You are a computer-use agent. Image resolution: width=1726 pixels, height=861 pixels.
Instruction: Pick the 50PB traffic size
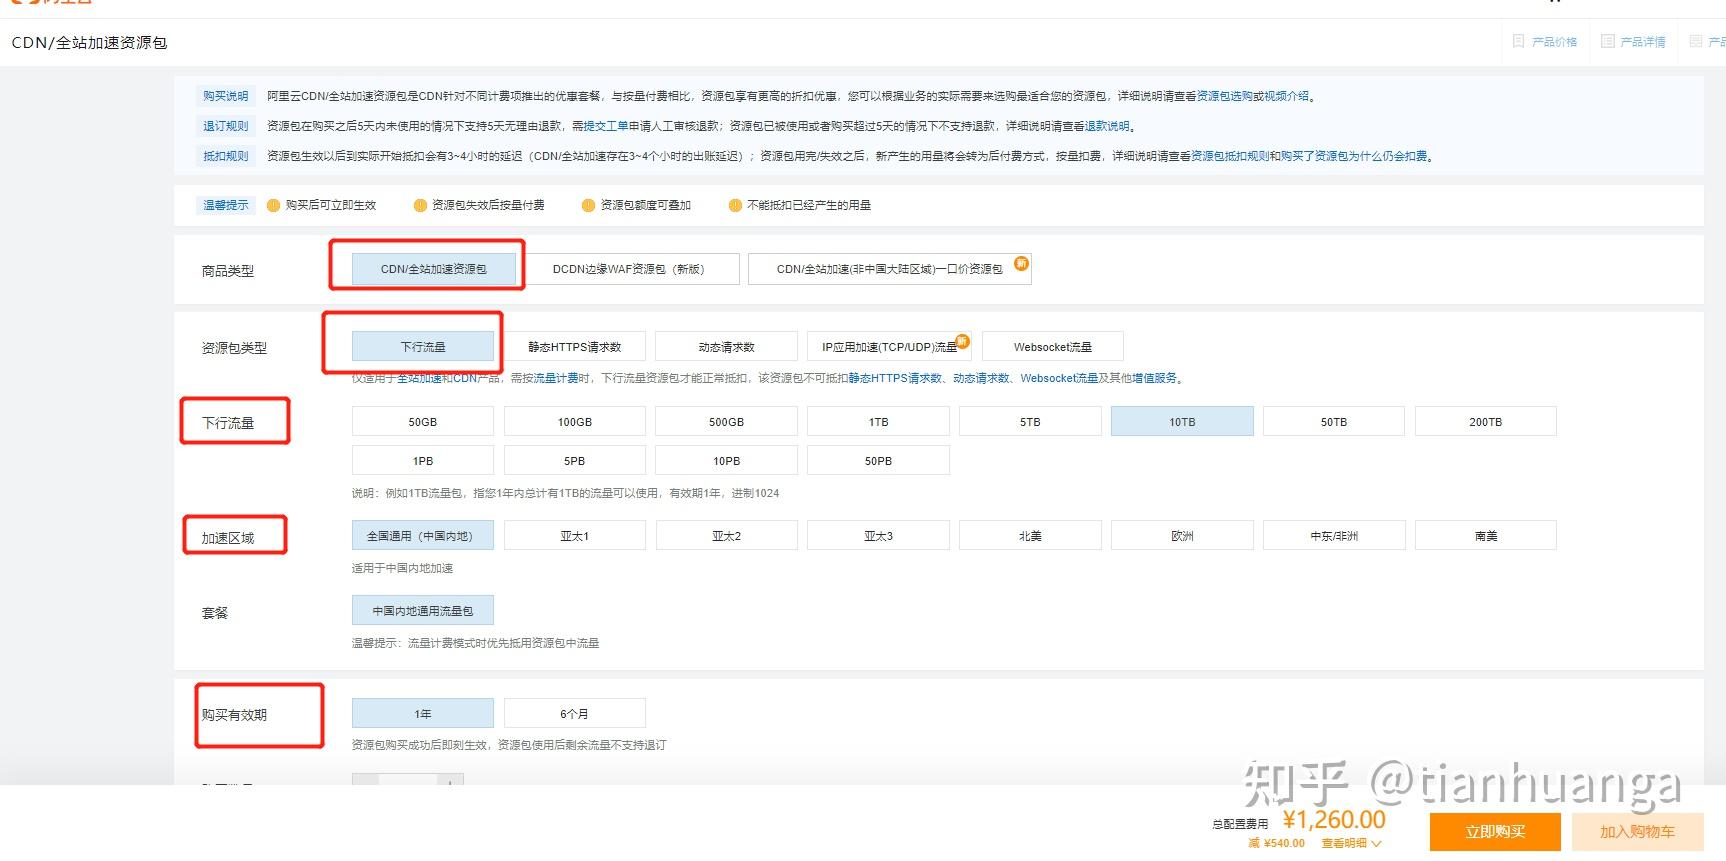pos(879,461)
